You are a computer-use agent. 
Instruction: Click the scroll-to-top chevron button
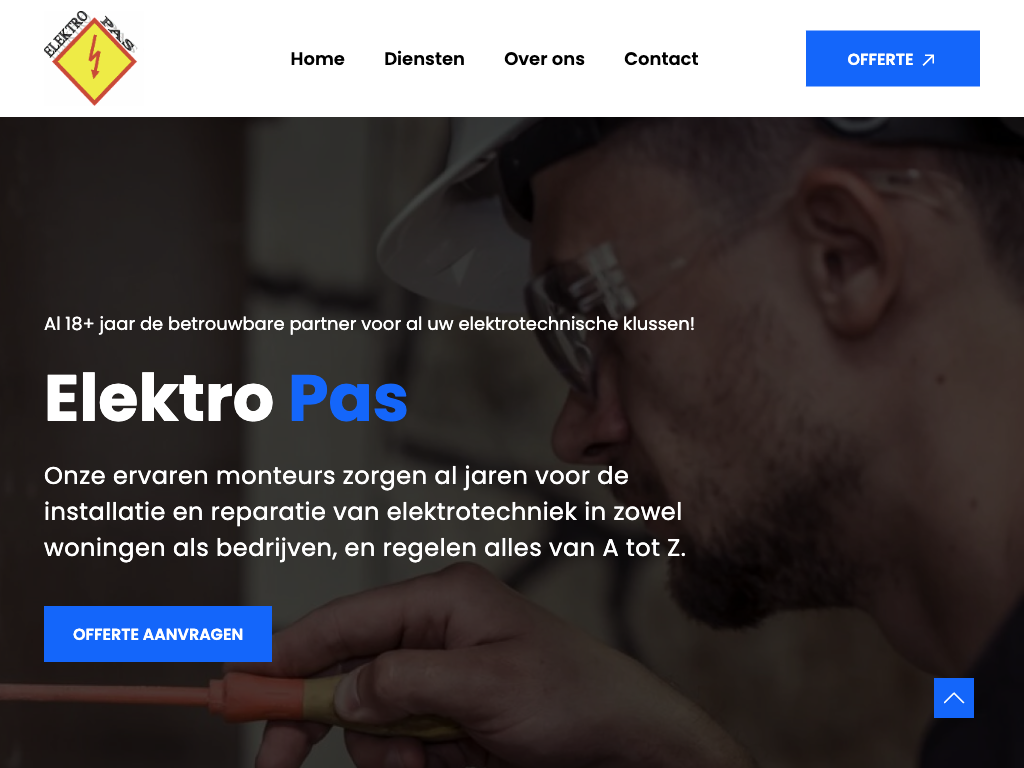tap(953, 697)
